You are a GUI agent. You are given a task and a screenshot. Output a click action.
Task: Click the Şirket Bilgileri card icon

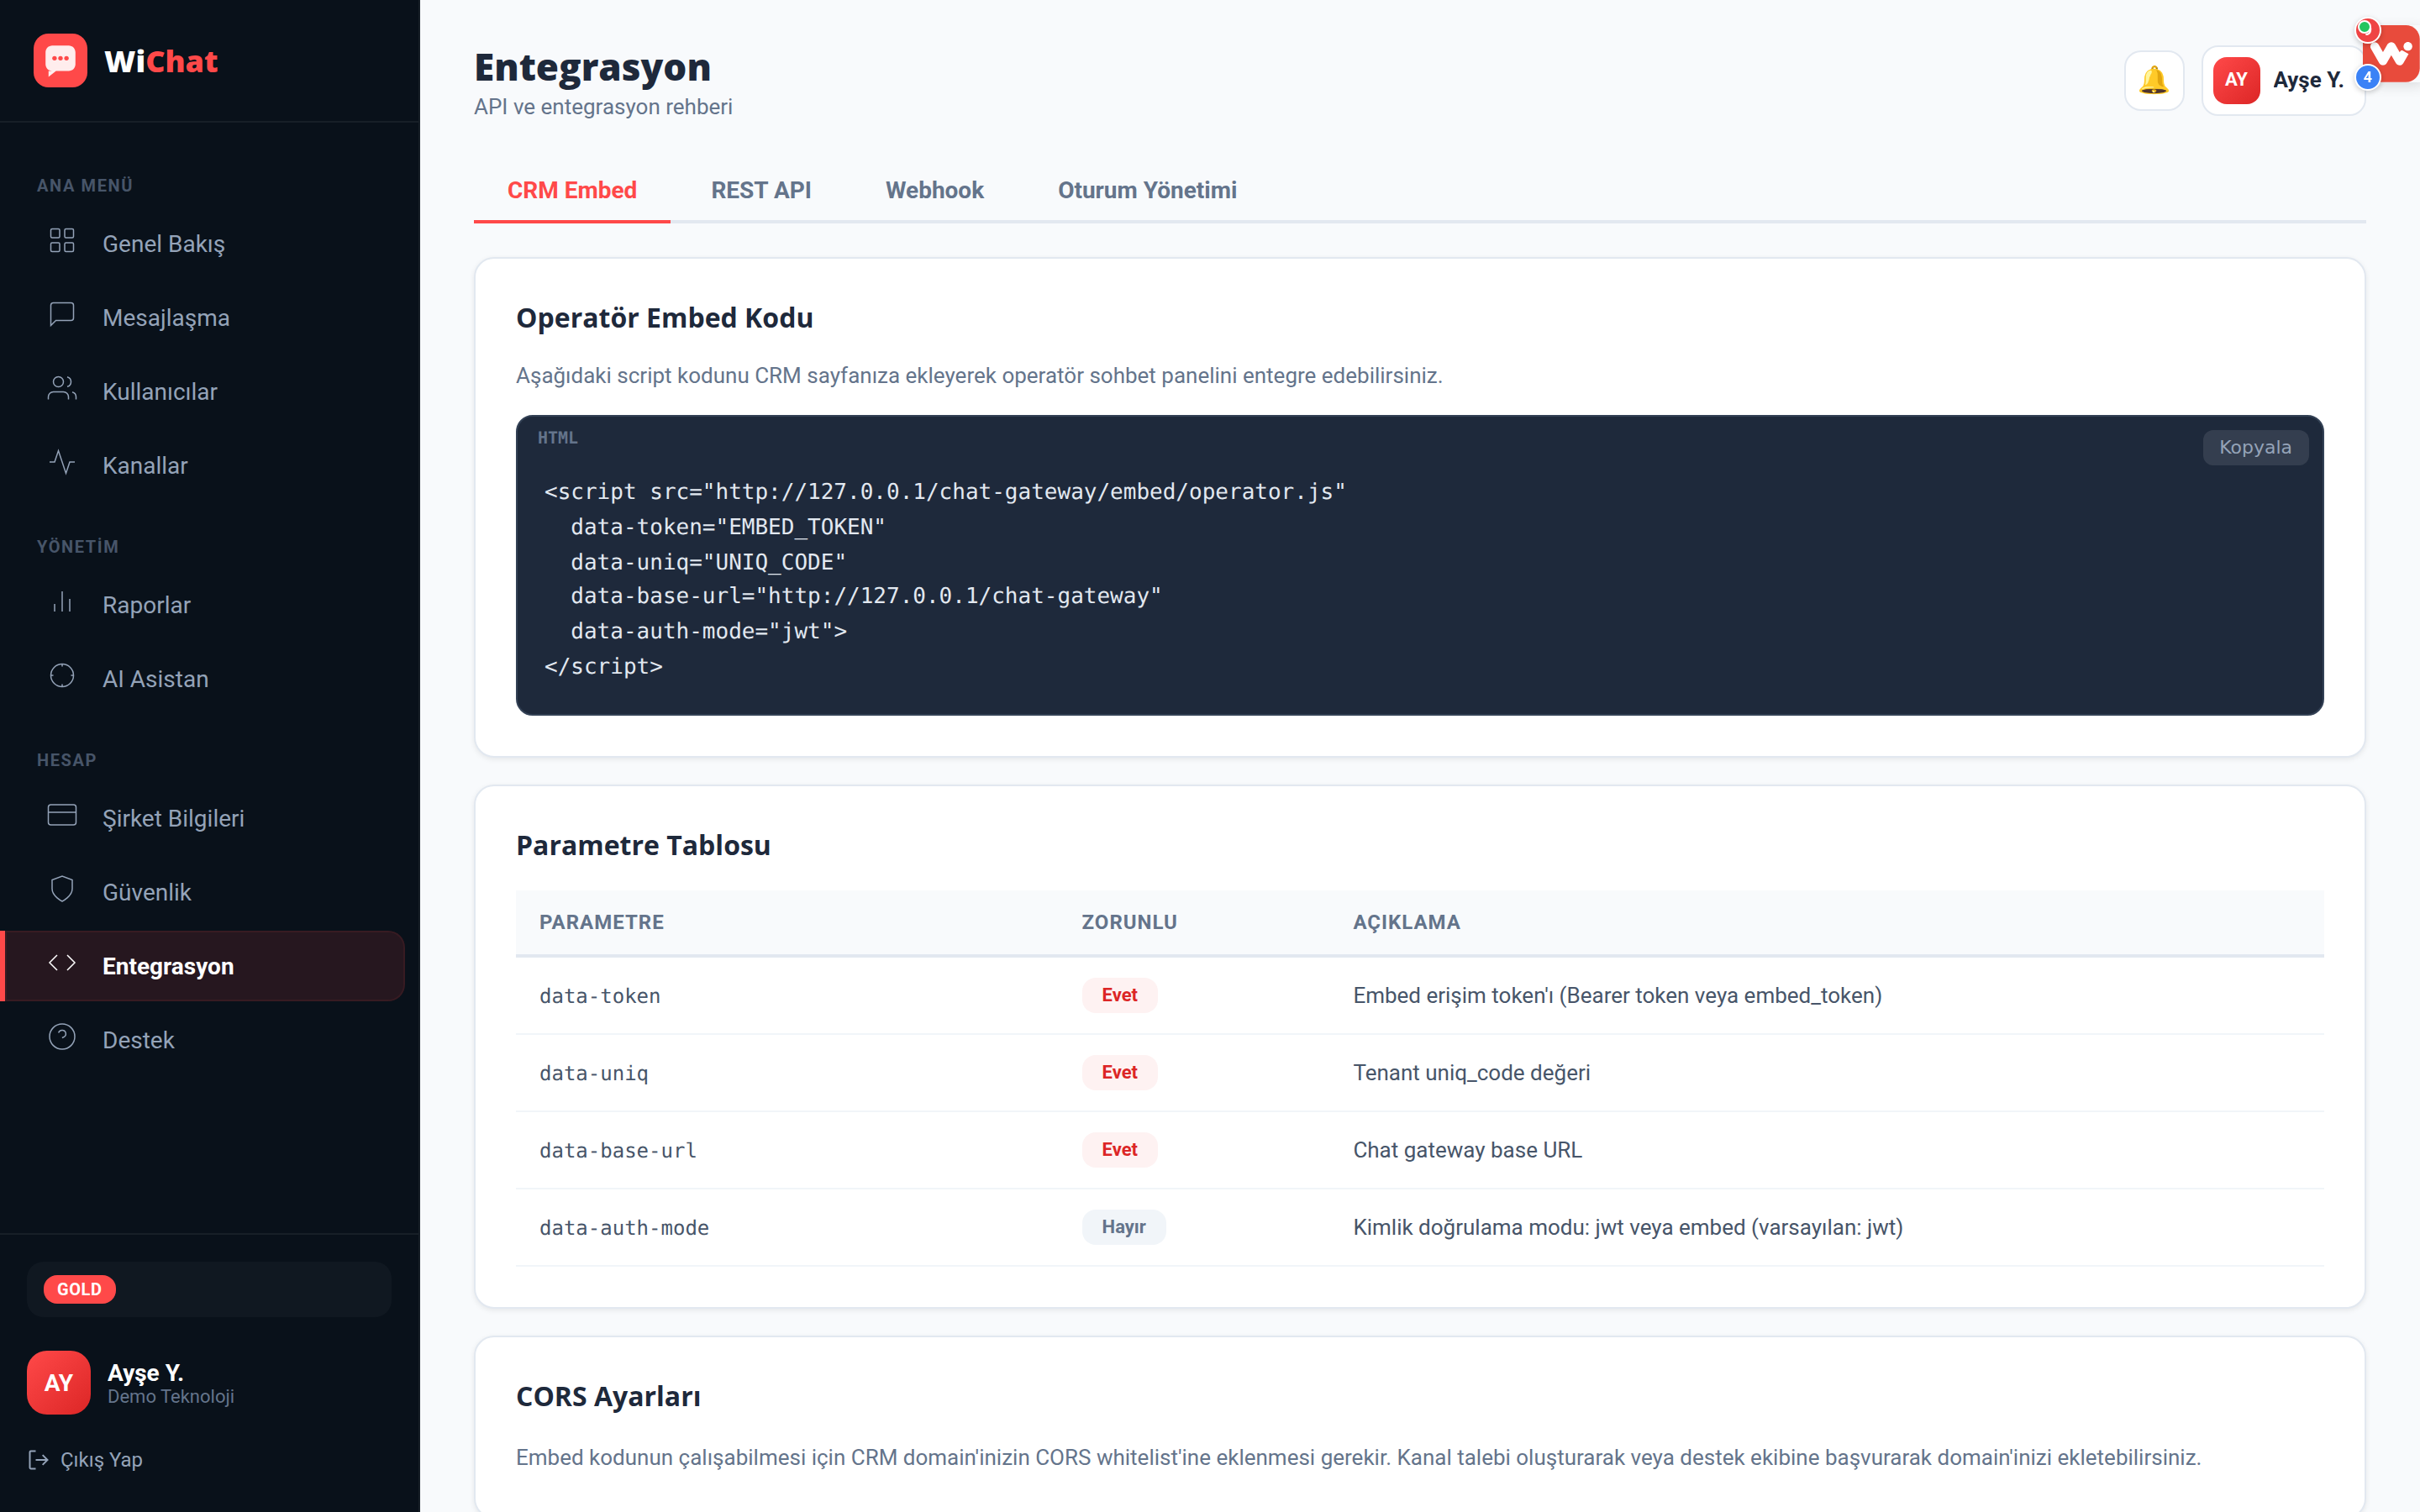point(62,816)
